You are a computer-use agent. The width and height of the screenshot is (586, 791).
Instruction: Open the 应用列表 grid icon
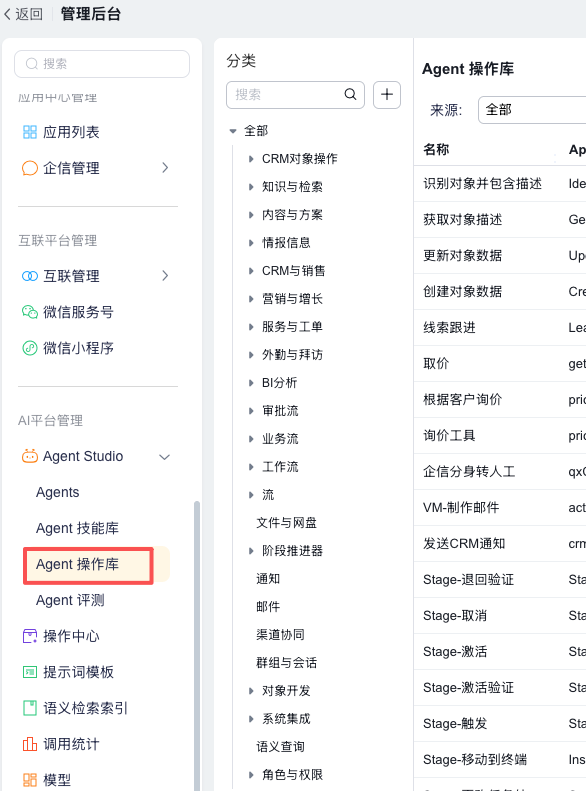point(30,132)
